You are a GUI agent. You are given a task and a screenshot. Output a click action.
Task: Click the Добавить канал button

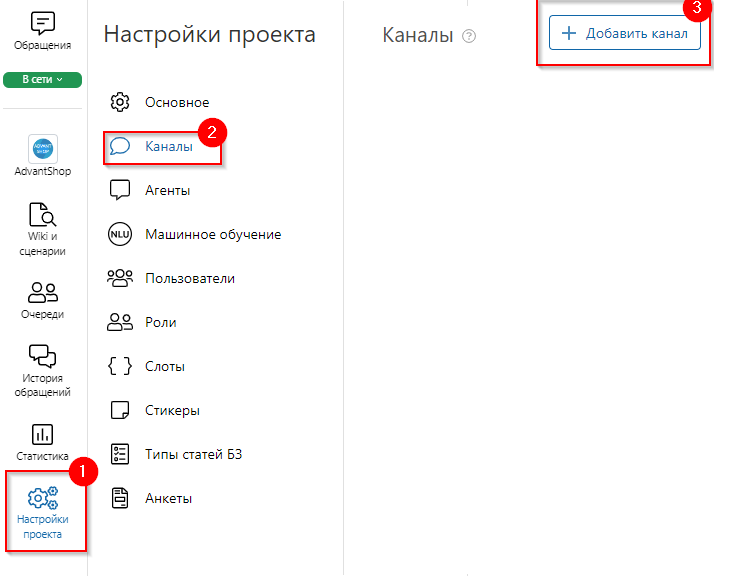point(625,33)
